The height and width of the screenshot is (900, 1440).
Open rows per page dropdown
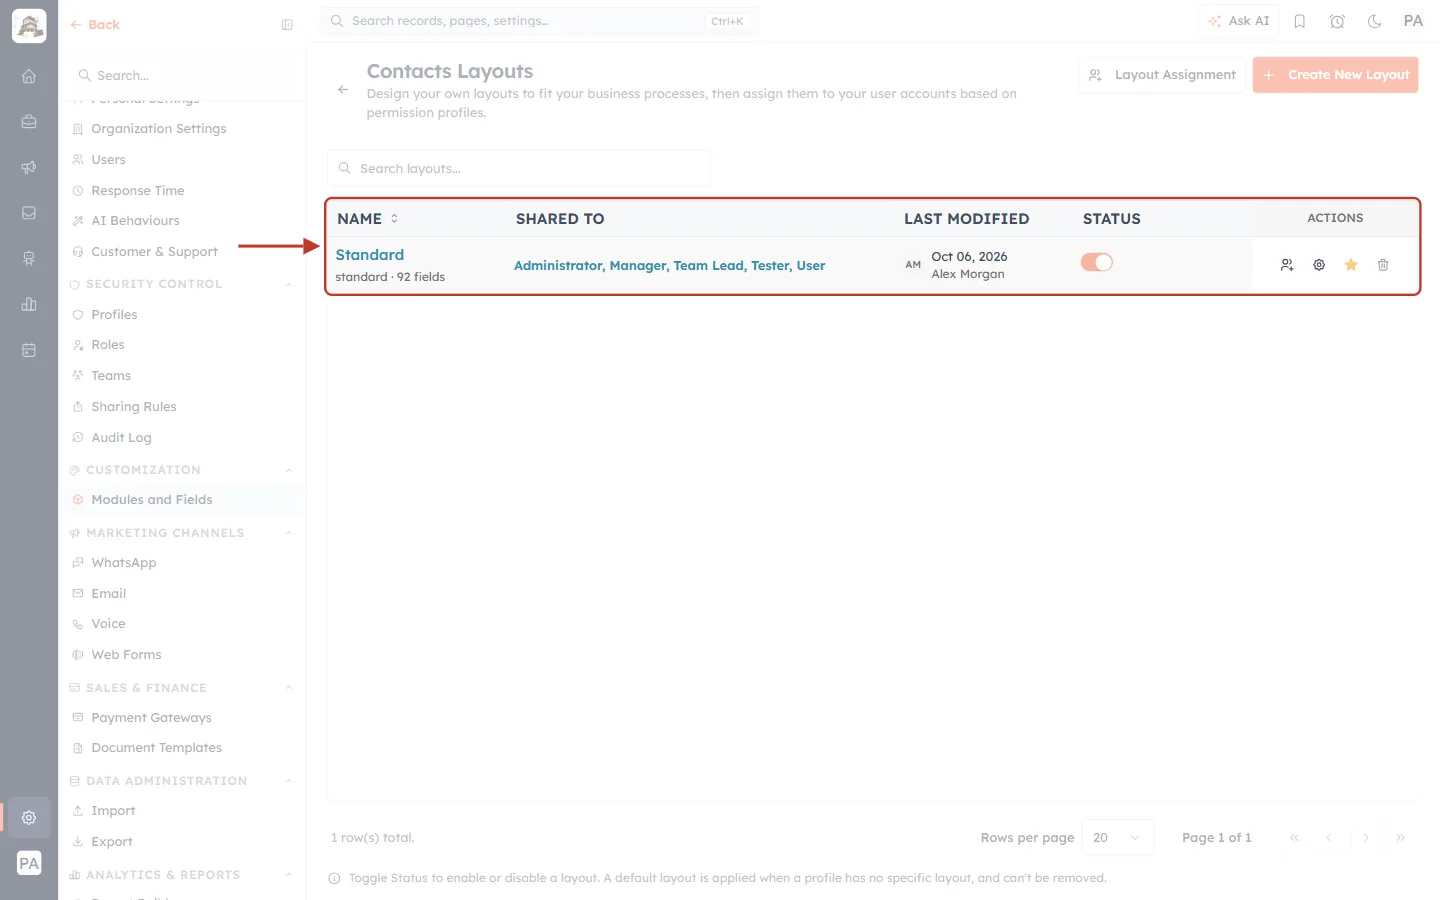(1118, 838)
